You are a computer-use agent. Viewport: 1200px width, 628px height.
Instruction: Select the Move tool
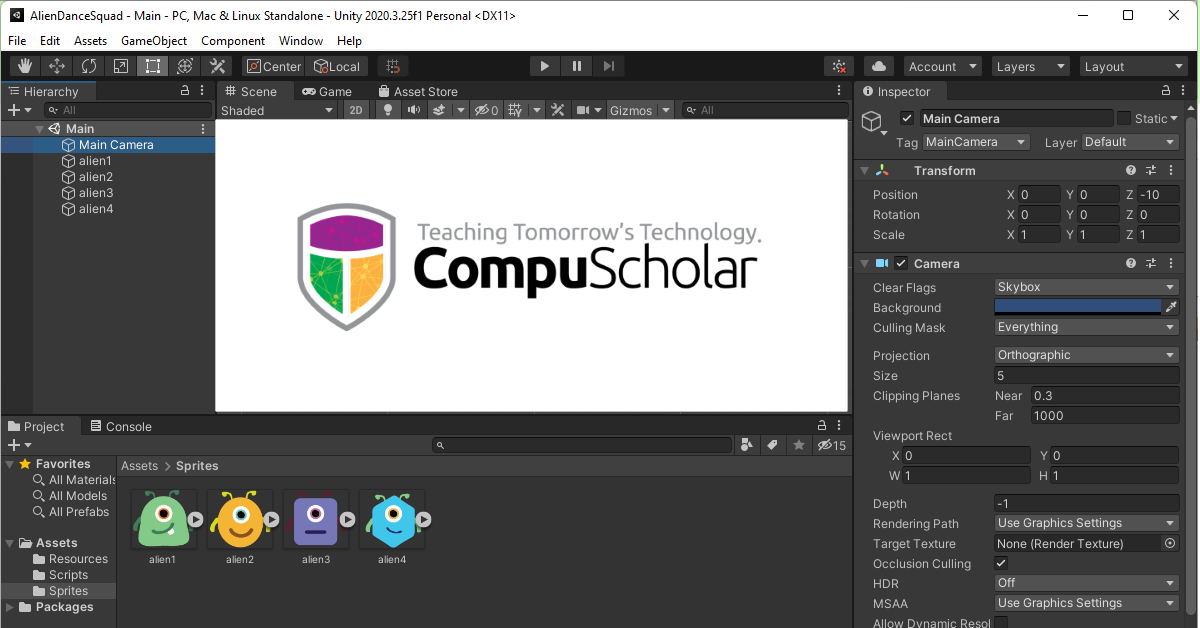coord(57,66)
